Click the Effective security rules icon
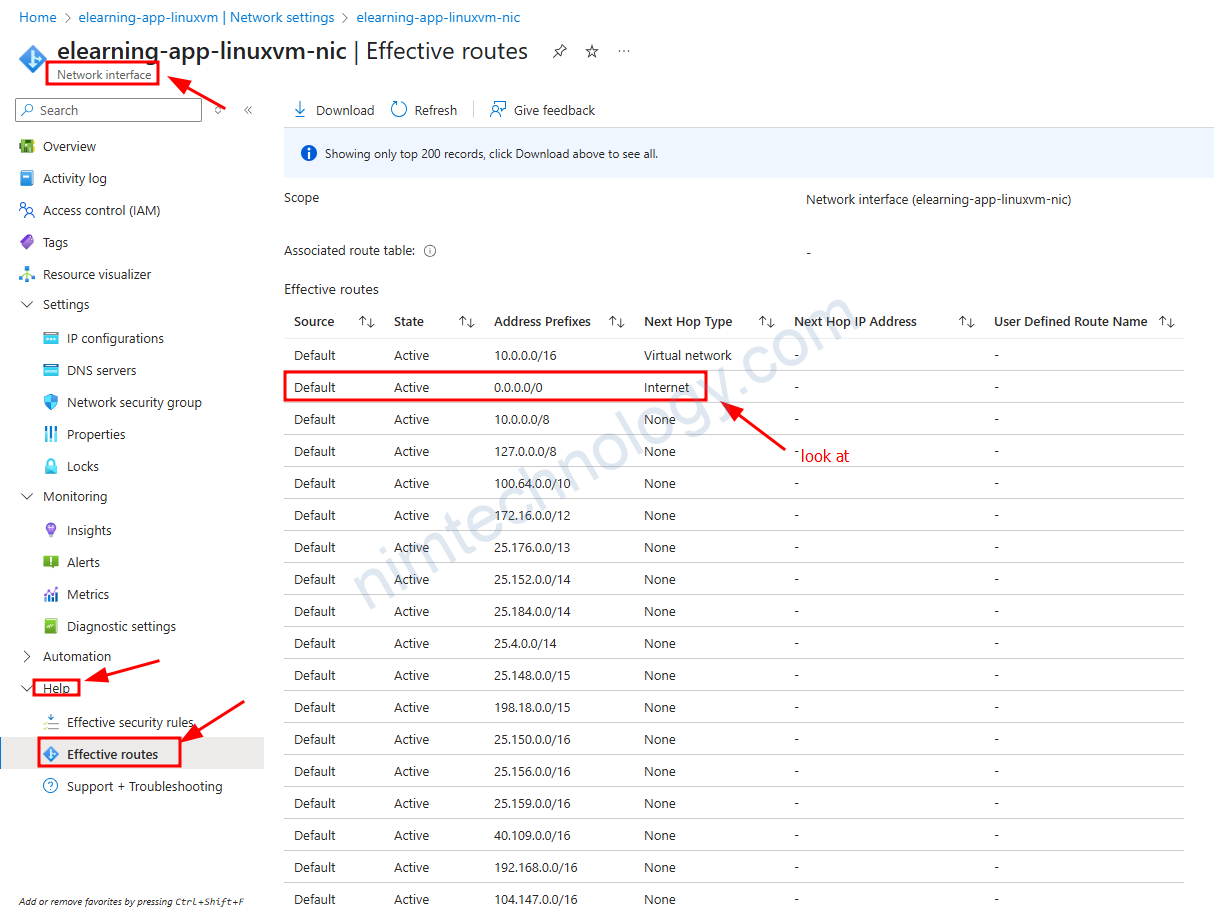The width and height of the screenshot is (1214, 908). point(51,722)
